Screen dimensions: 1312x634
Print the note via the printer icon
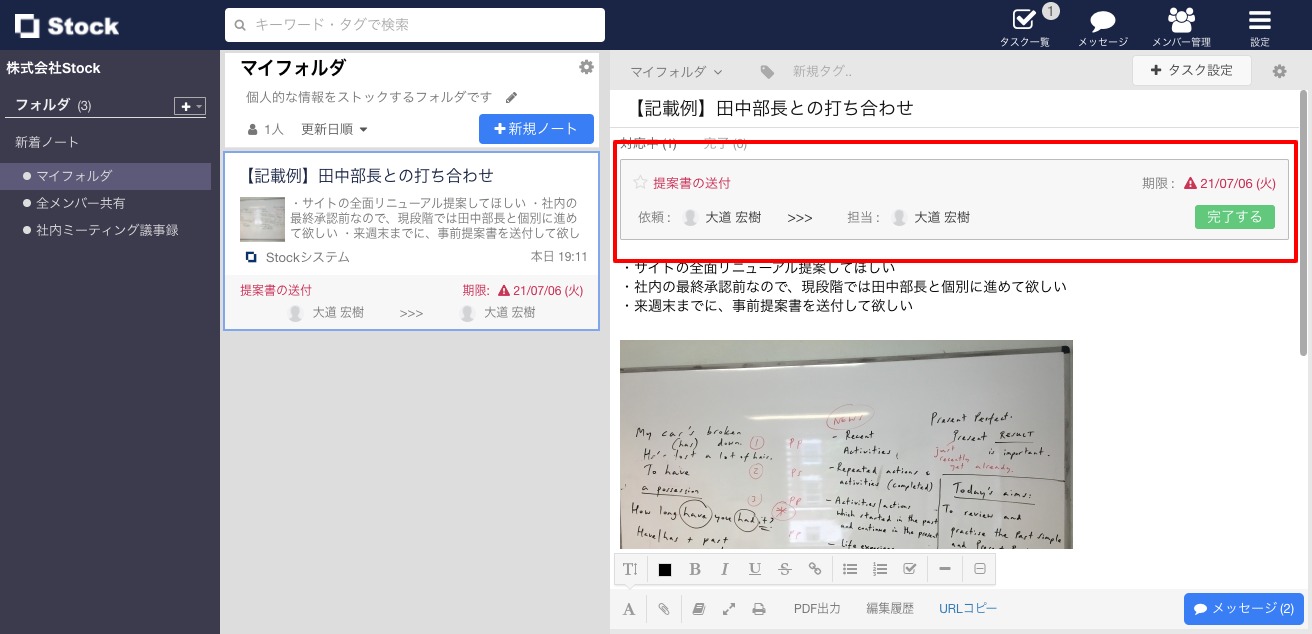(759, 608)
